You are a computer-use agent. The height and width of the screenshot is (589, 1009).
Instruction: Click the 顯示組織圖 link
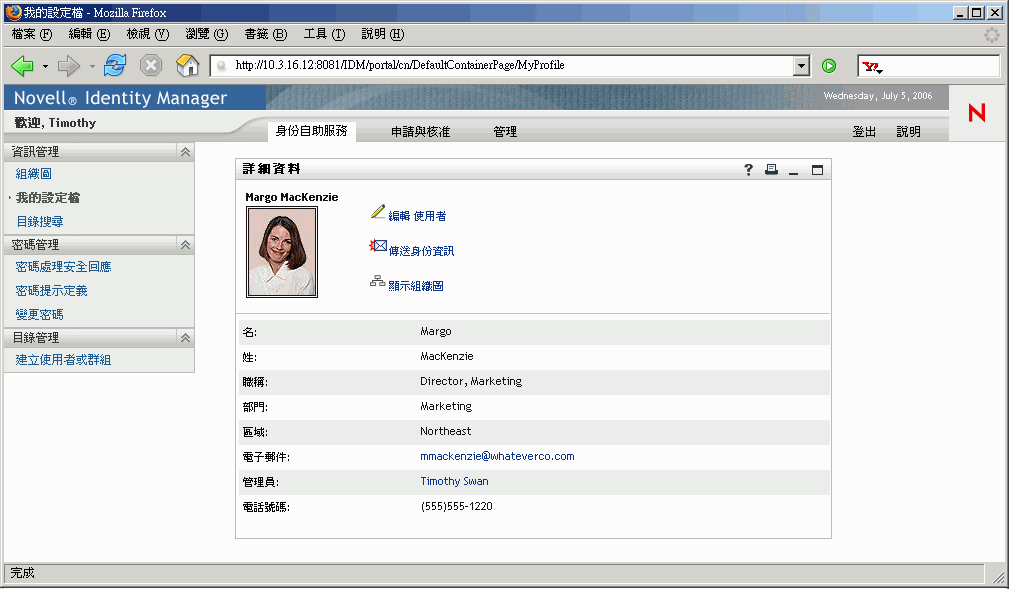[416, 286]
